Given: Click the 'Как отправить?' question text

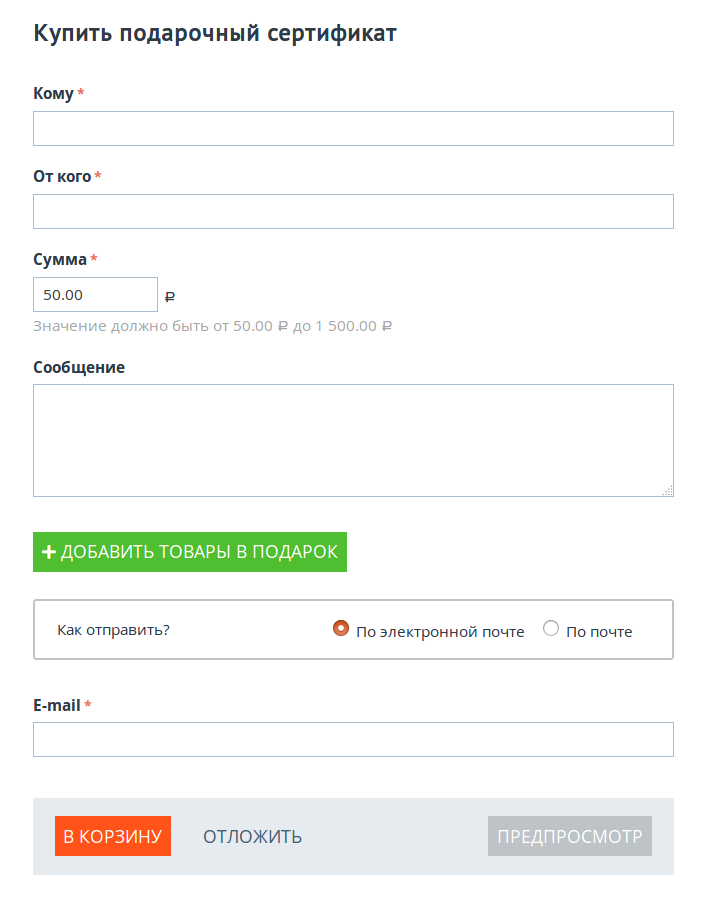Looking at the screenshot, I should (113, 631).
